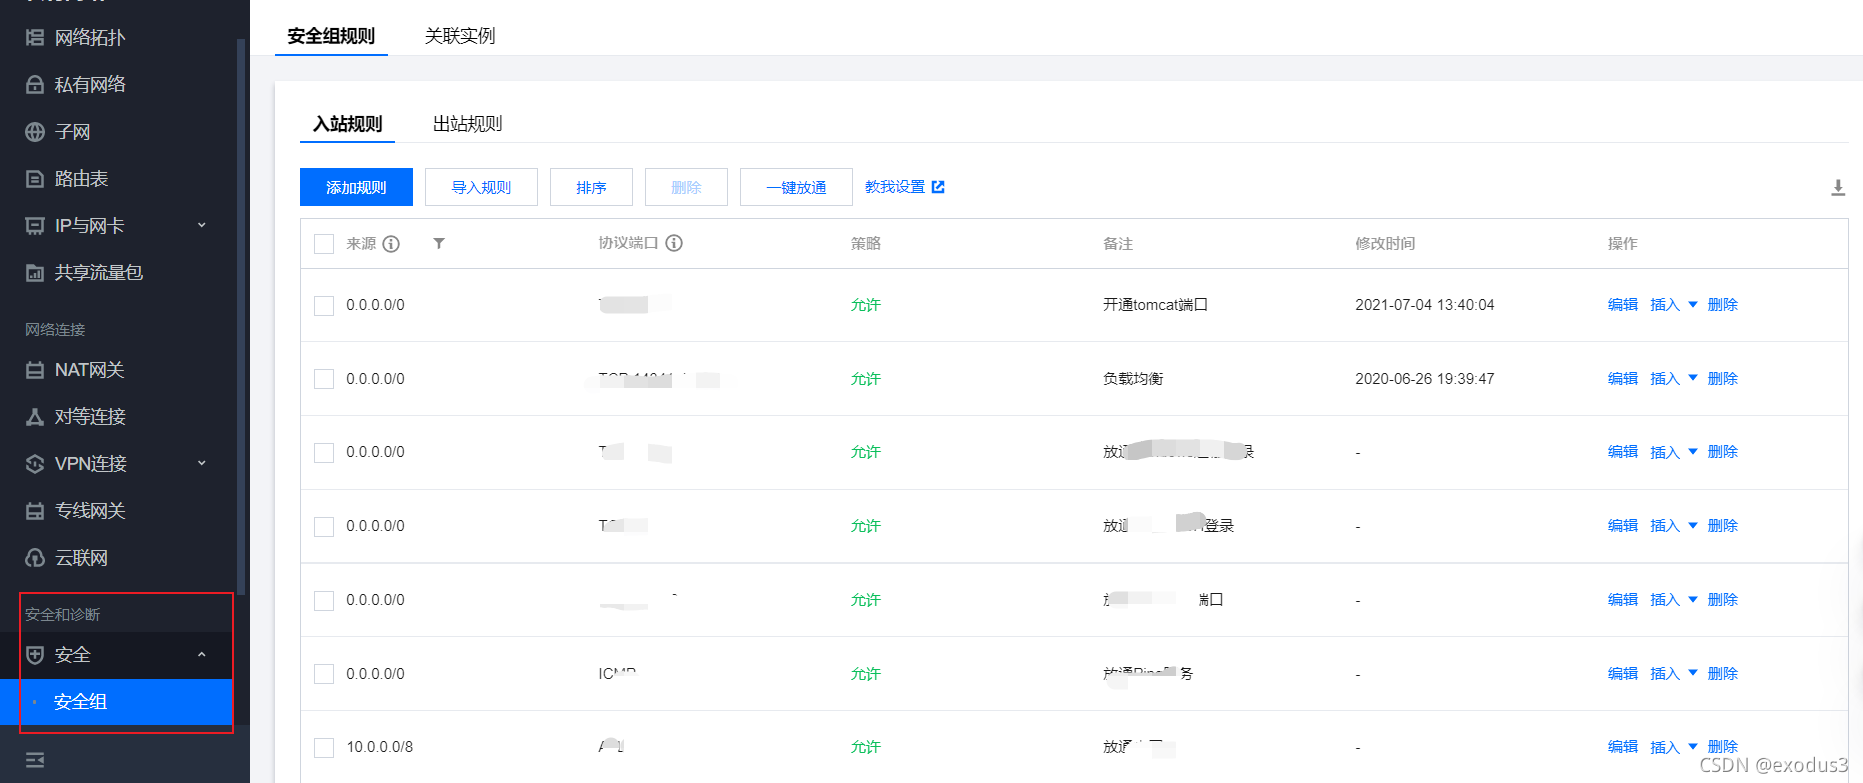Click the 安全 shield icon
The image size is (1863, 783).
coord(35,655)
